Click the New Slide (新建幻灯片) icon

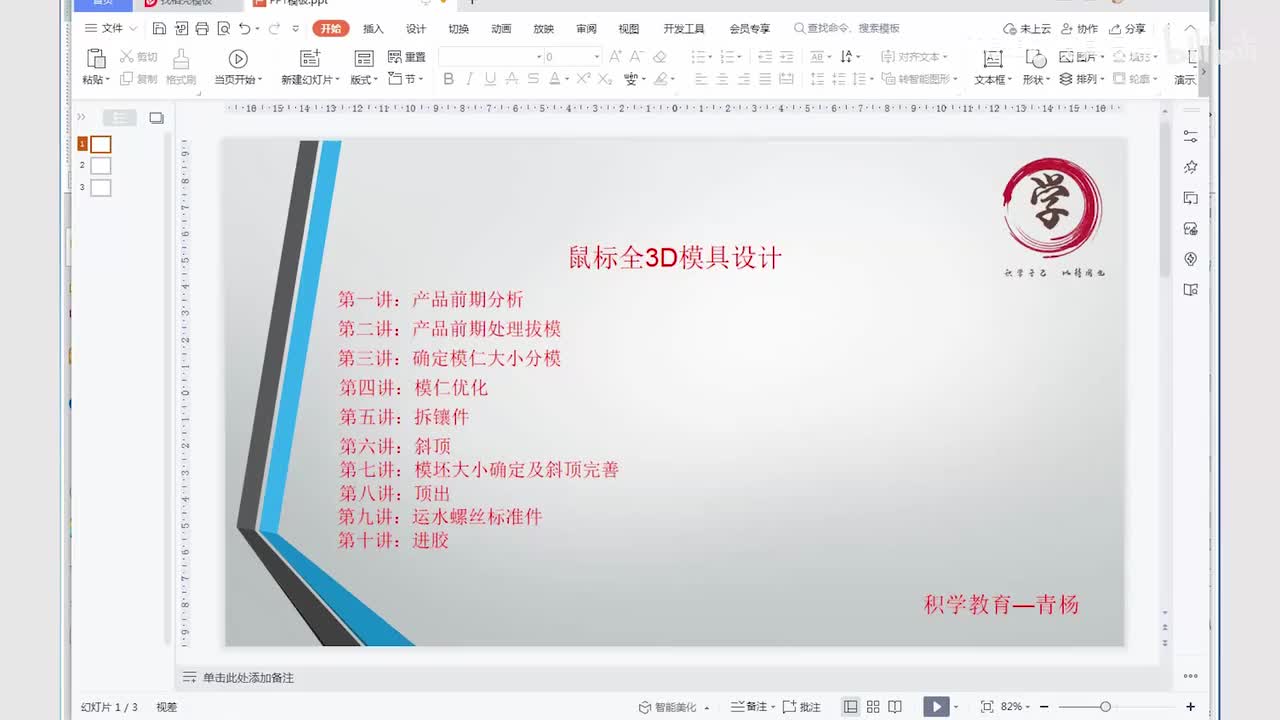coord(310,58)
